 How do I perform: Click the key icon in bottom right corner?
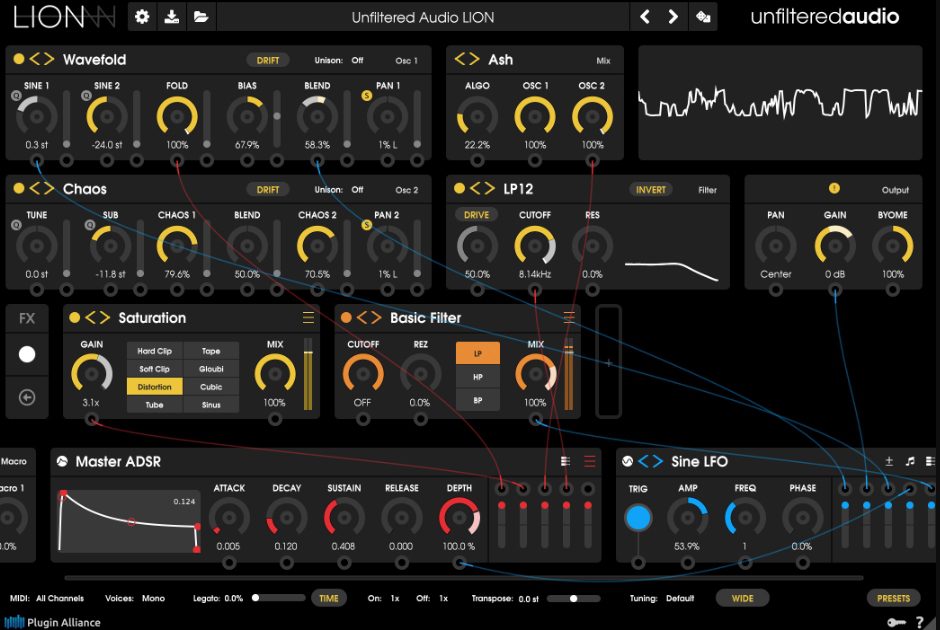pyautogui.click(x=896, y=622)
